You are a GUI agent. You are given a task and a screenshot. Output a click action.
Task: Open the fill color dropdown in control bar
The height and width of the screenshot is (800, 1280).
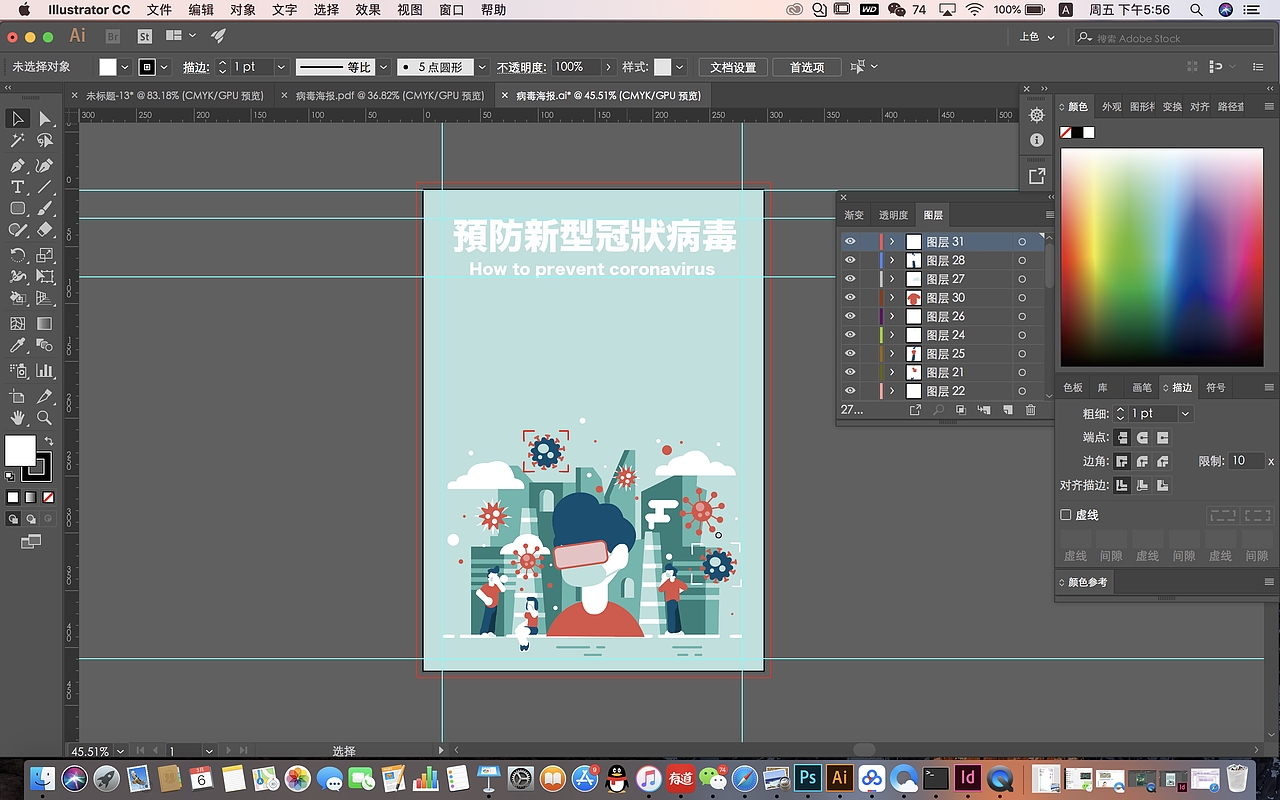tap(125, 67)
